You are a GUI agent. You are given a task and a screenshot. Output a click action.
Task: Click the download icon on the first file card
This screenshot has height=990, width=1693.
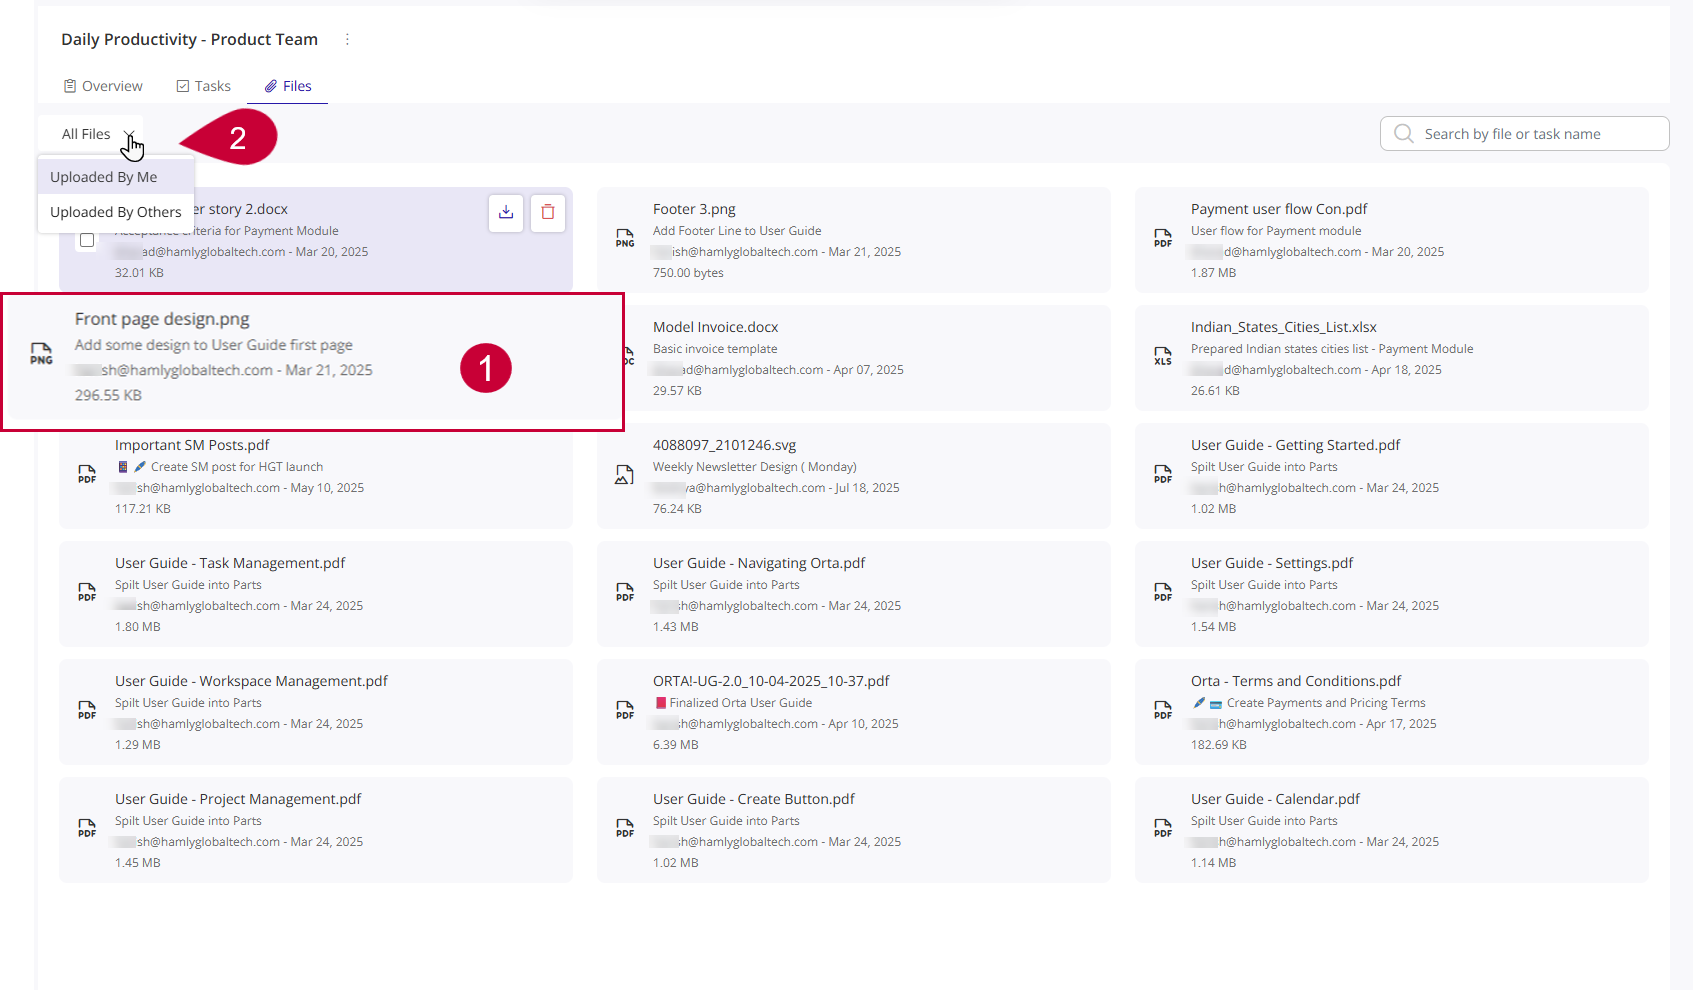click(506, 212)
